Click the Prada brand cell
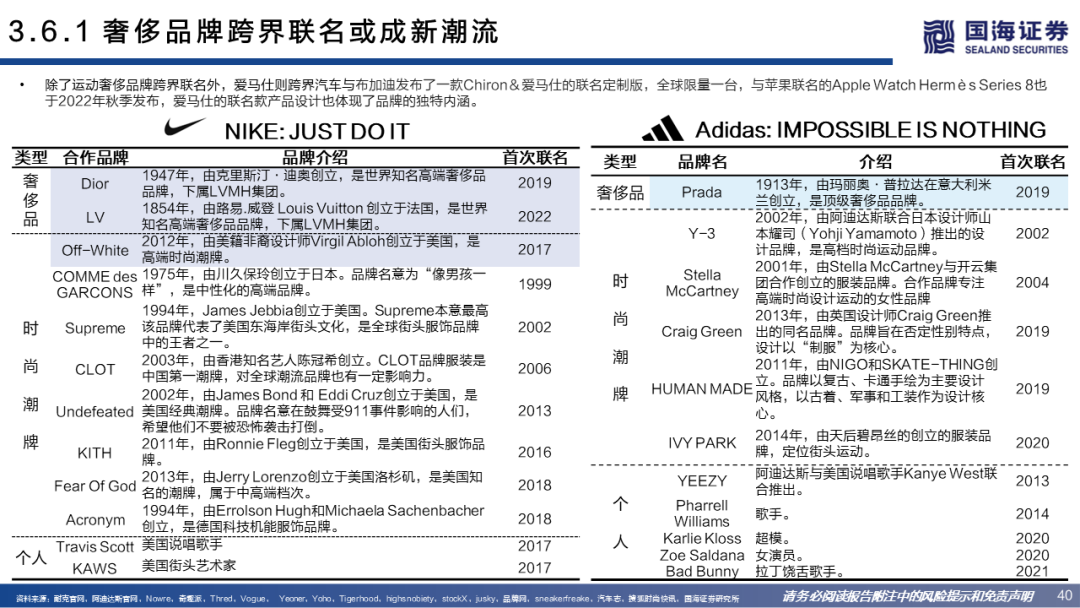1080x608 pixels. click(702, 192)
